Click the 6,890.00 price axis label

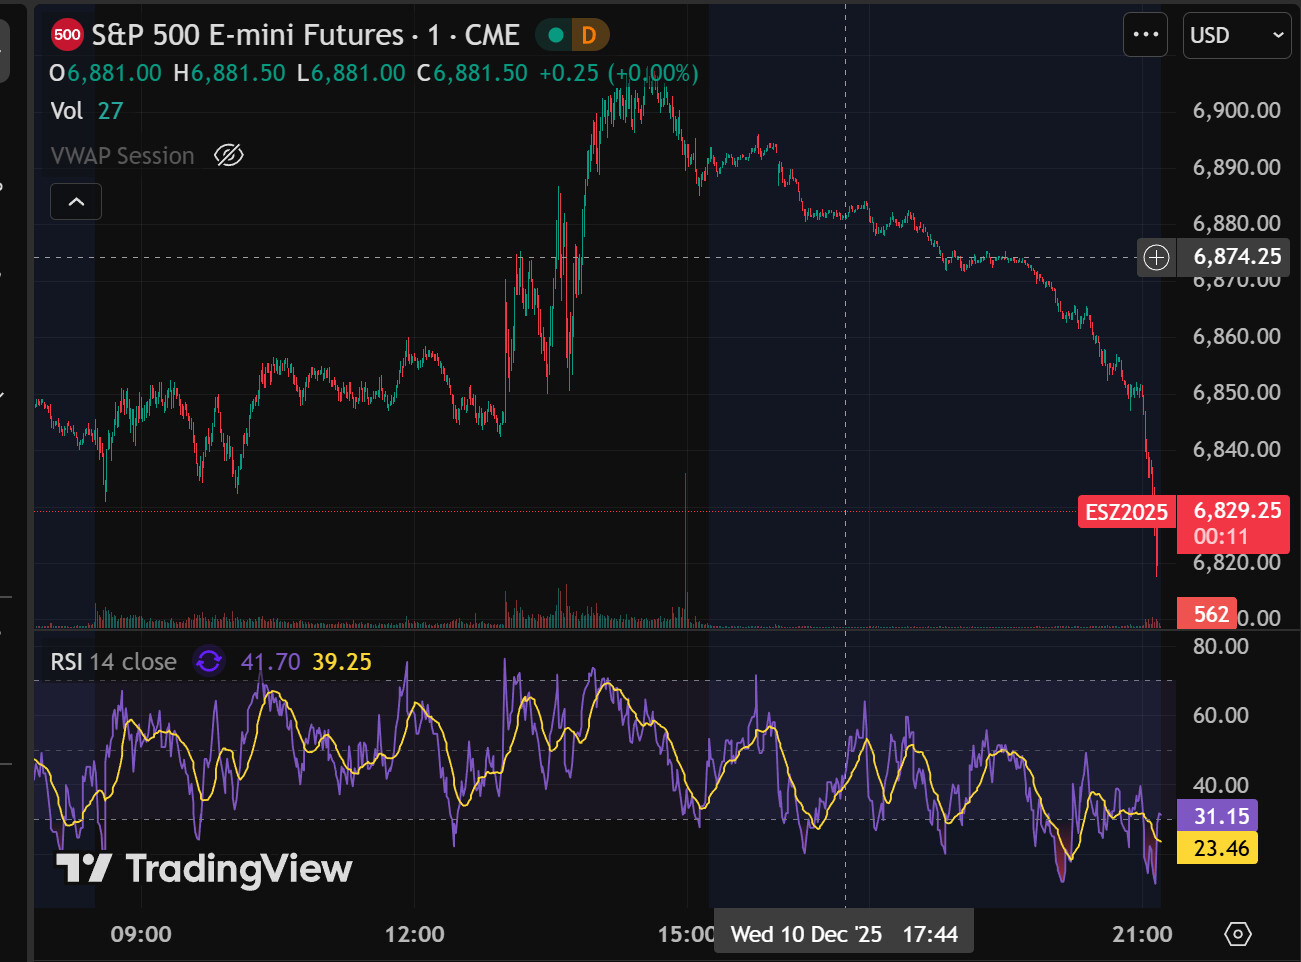pos(1237,167)
